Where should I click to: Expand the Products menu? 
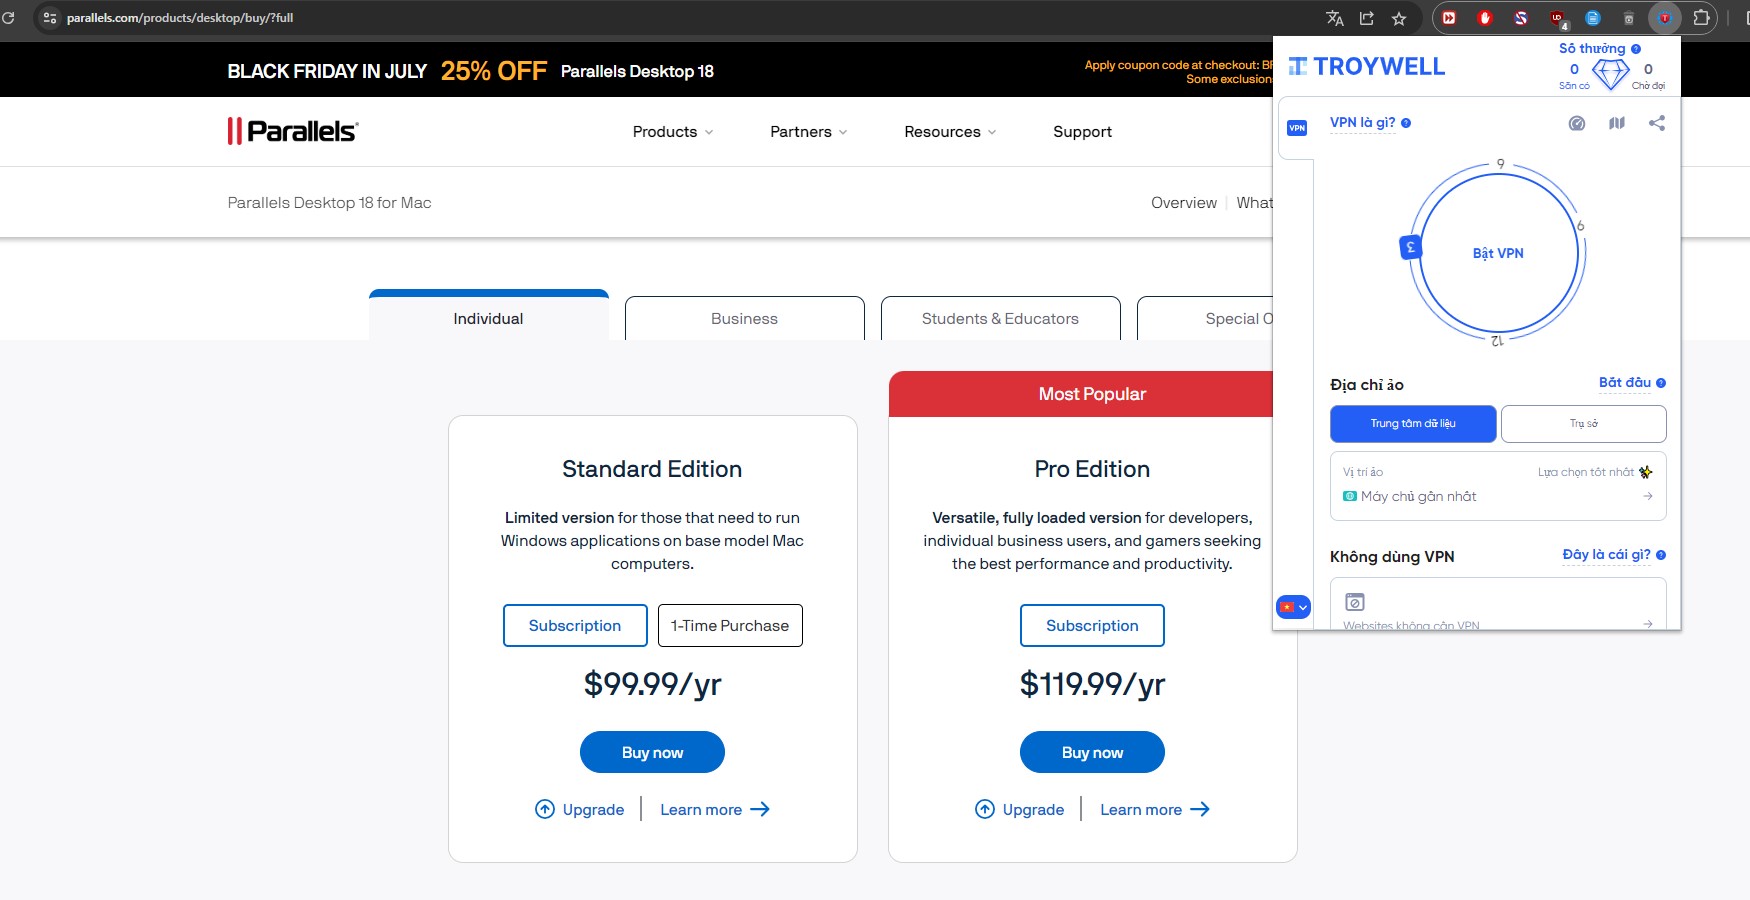tap(673, 132)
